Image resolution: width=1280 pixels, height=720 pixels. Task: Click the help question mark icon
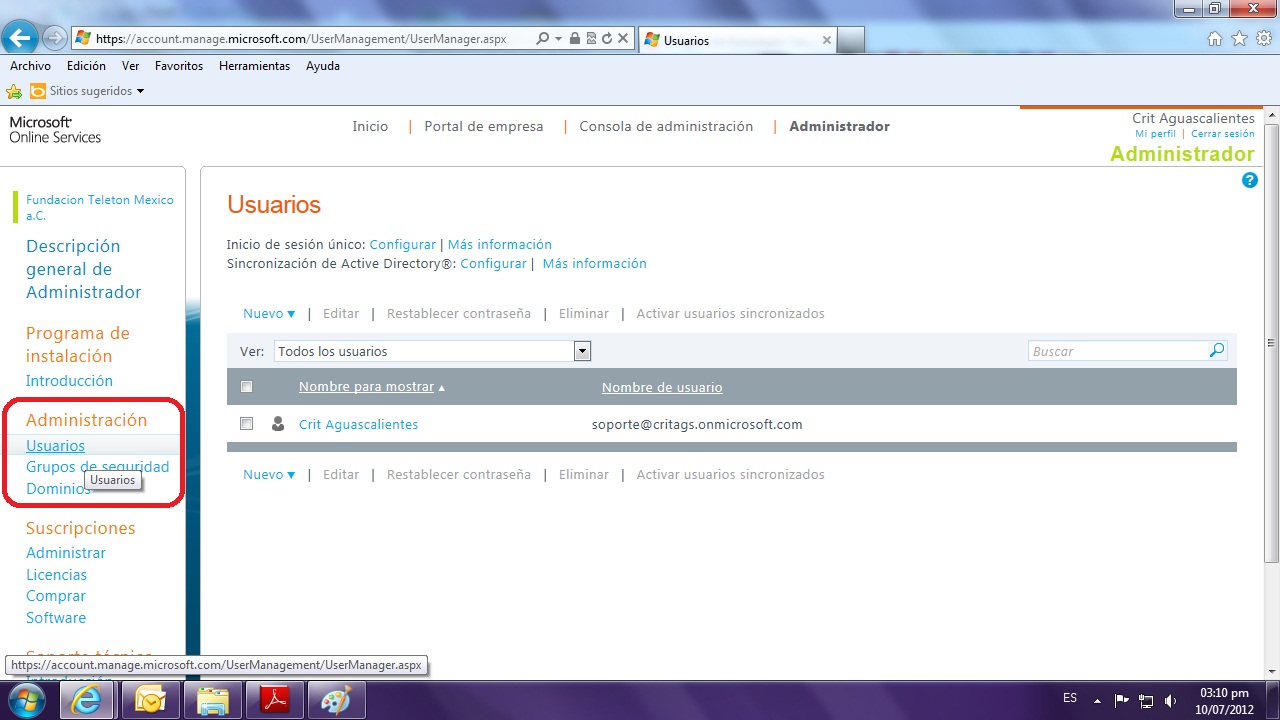tap(1249, 180)
